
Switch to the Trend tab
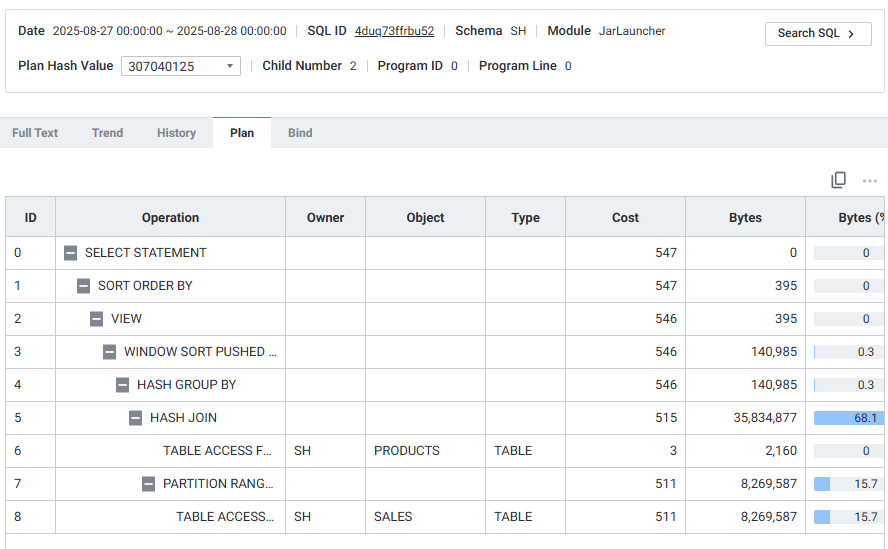108,133
